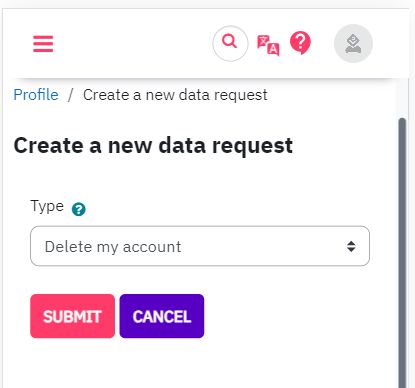Submit the data request
This screenshot has height=388, width=415.
72,316
